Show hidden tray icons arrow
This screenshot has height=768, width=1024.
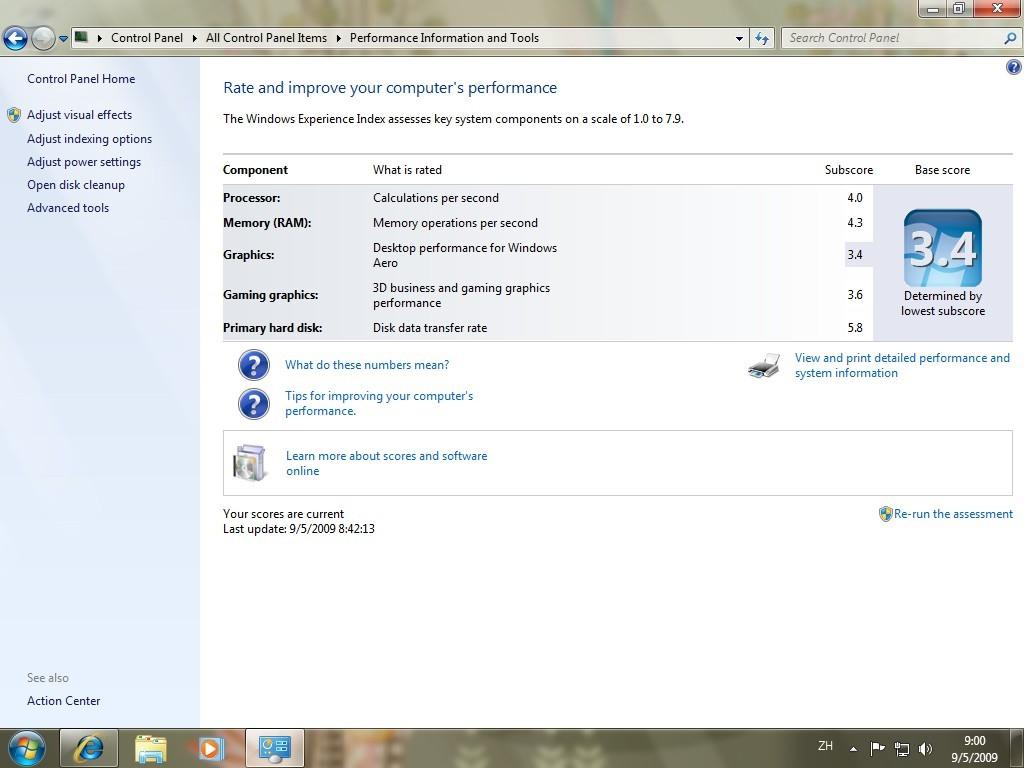[x=854, y=748]
